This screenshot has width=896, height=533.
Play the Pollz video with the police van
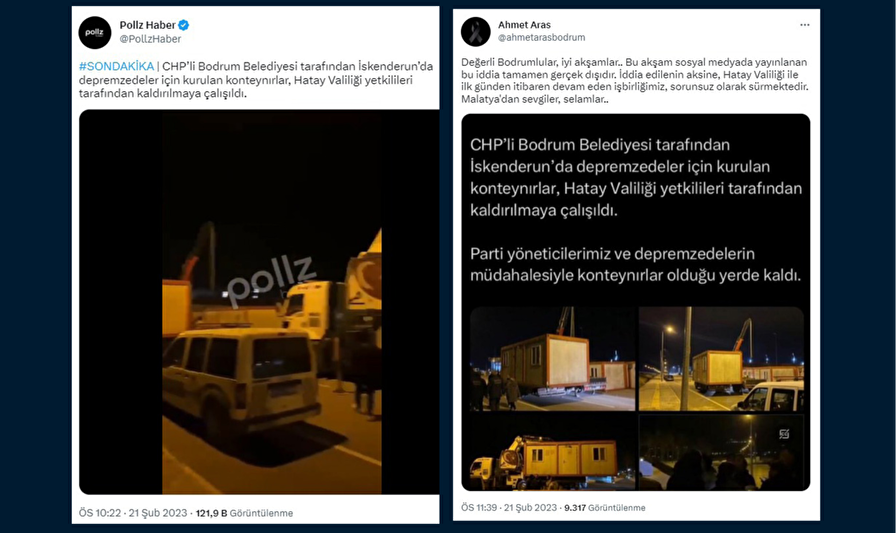pos(259,302)
